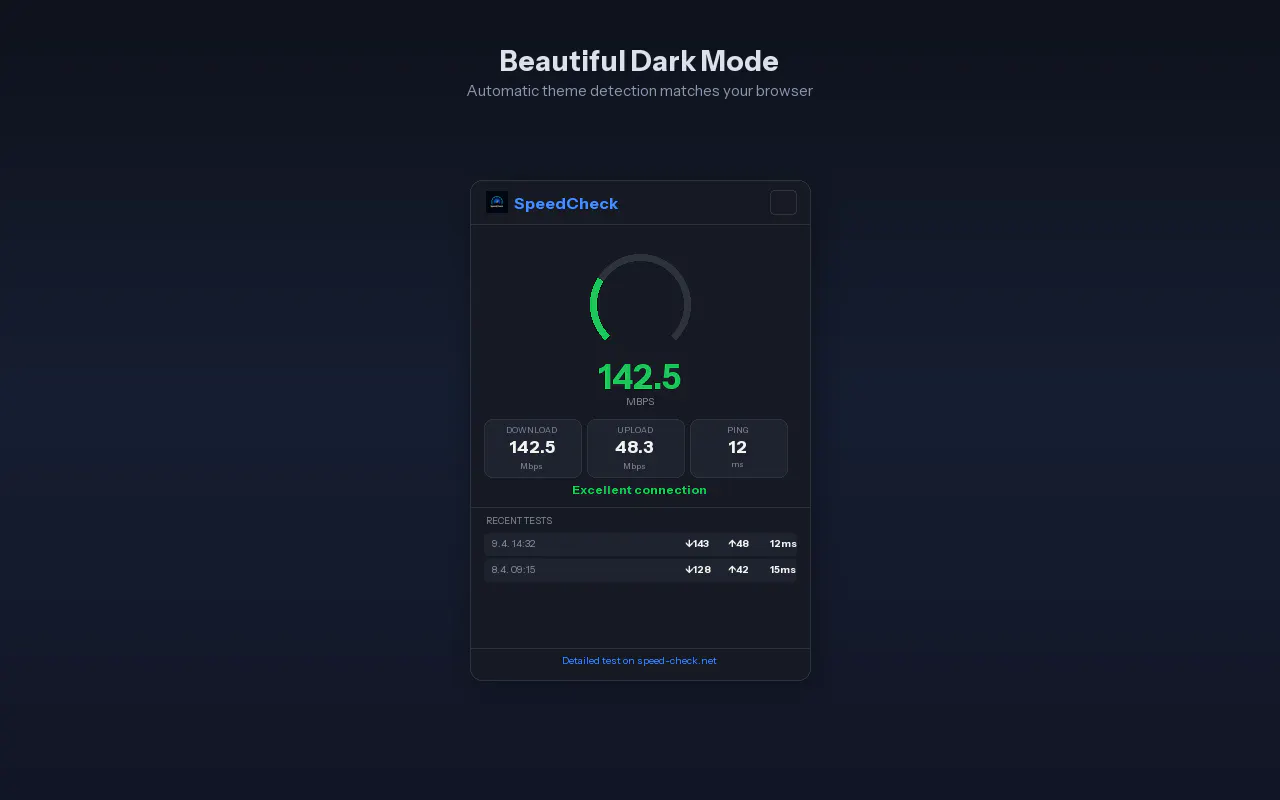Select the Upload 48.3 Mbps card
This screenshot has width=1280, height=800.
pos(635,448)
